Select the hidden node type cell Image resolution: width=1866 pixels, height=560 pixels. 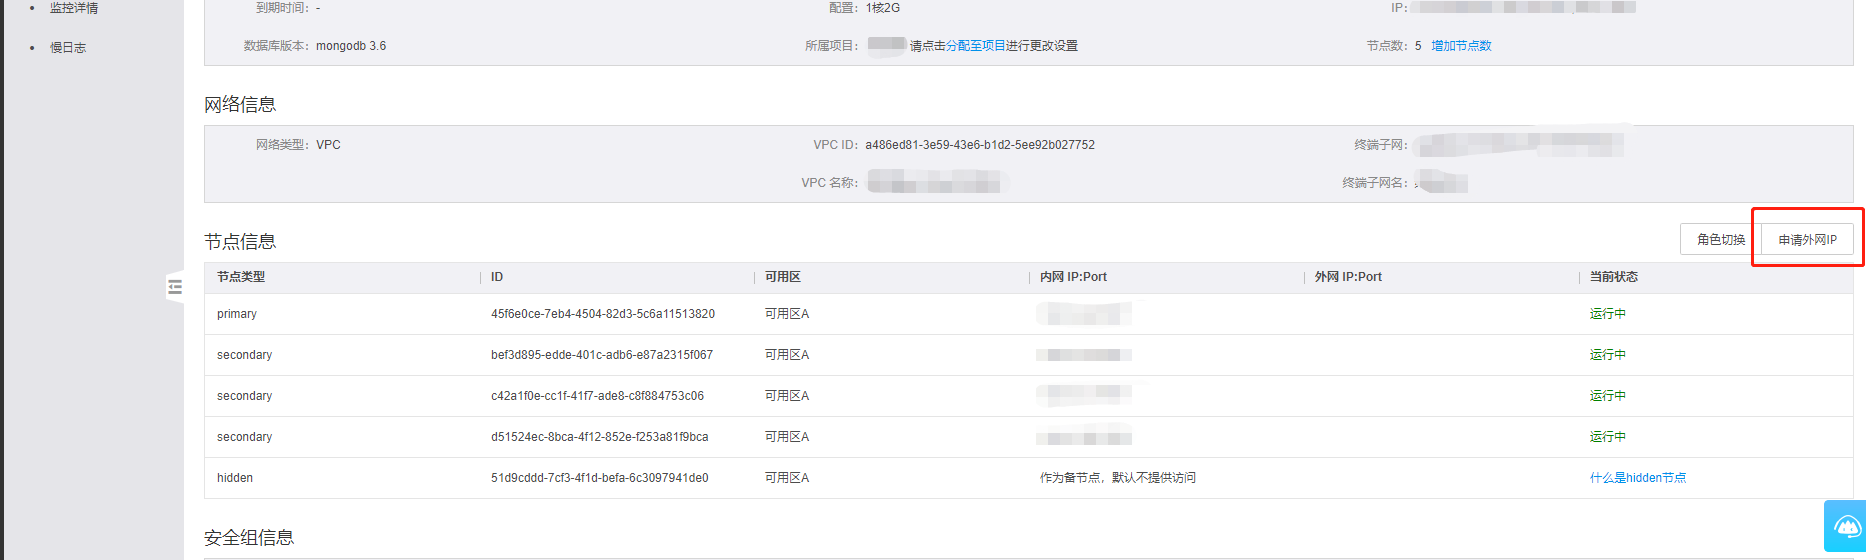235,478
